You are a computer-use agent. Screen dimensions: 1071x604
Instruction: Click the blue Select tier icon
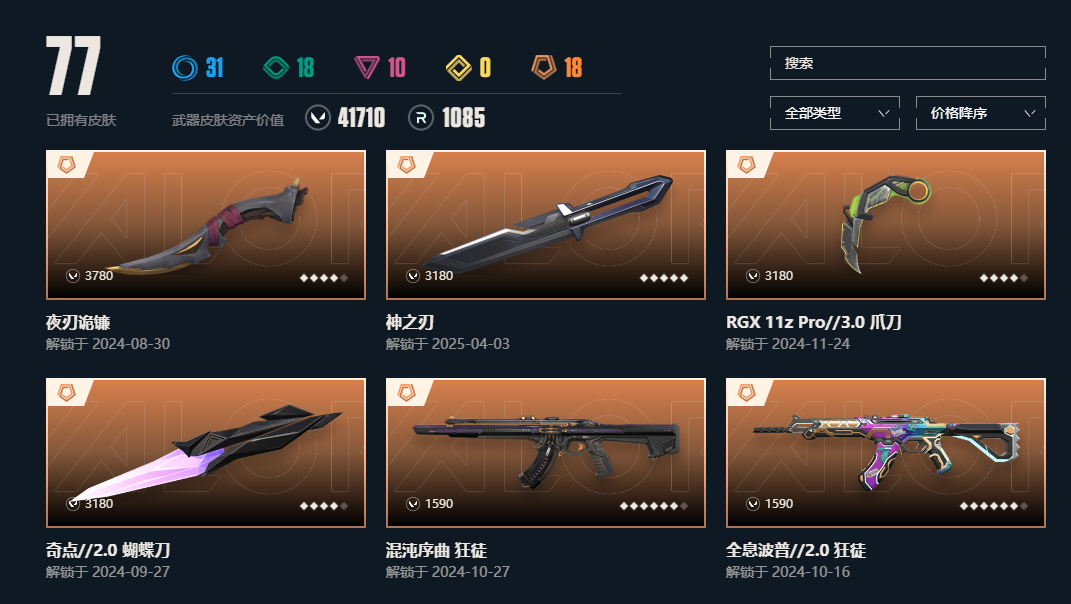[184, 68]
